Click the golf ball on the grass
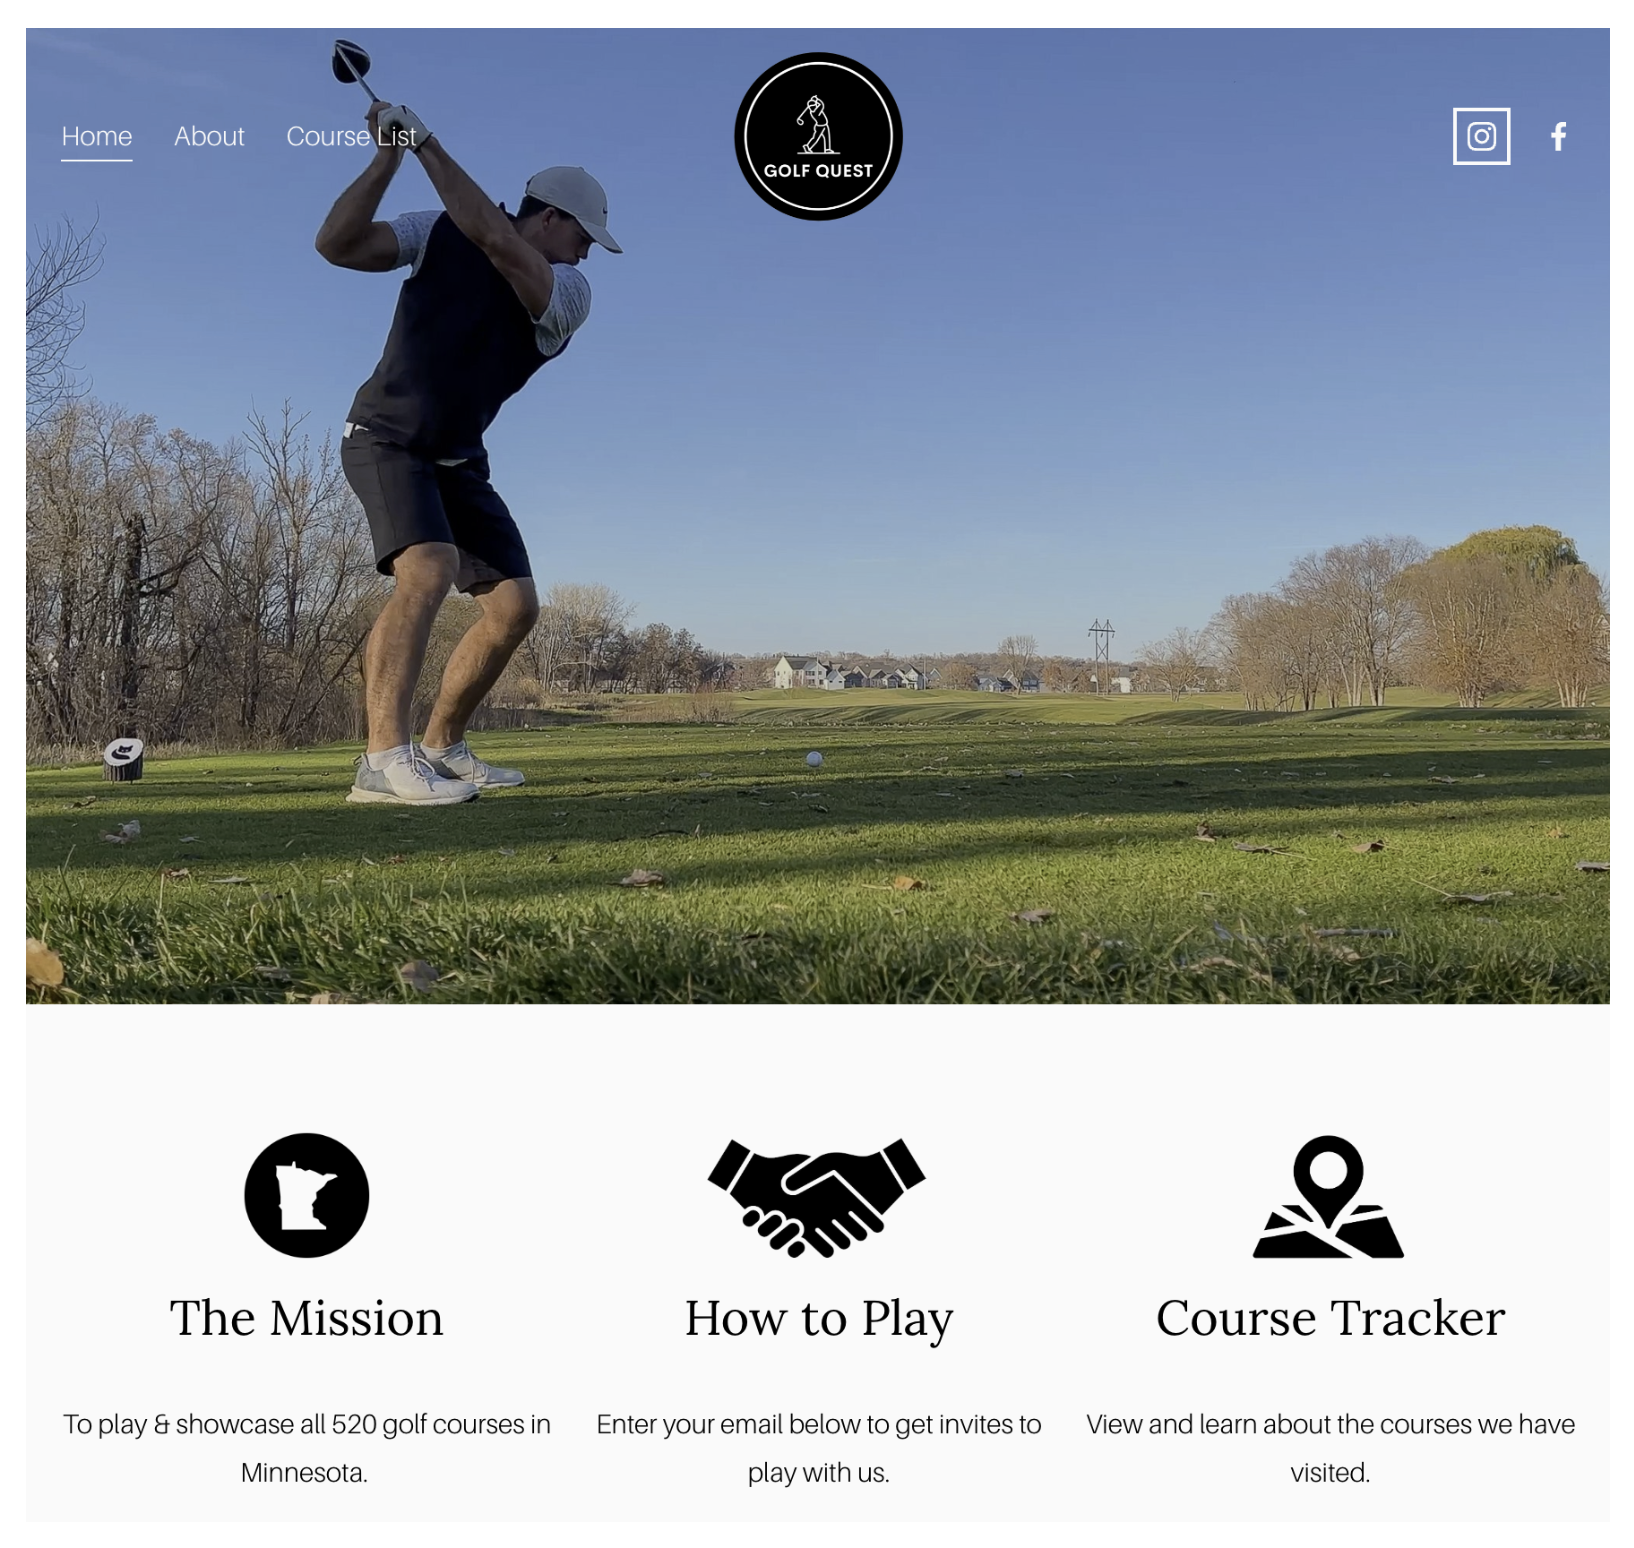 (814, 759)
